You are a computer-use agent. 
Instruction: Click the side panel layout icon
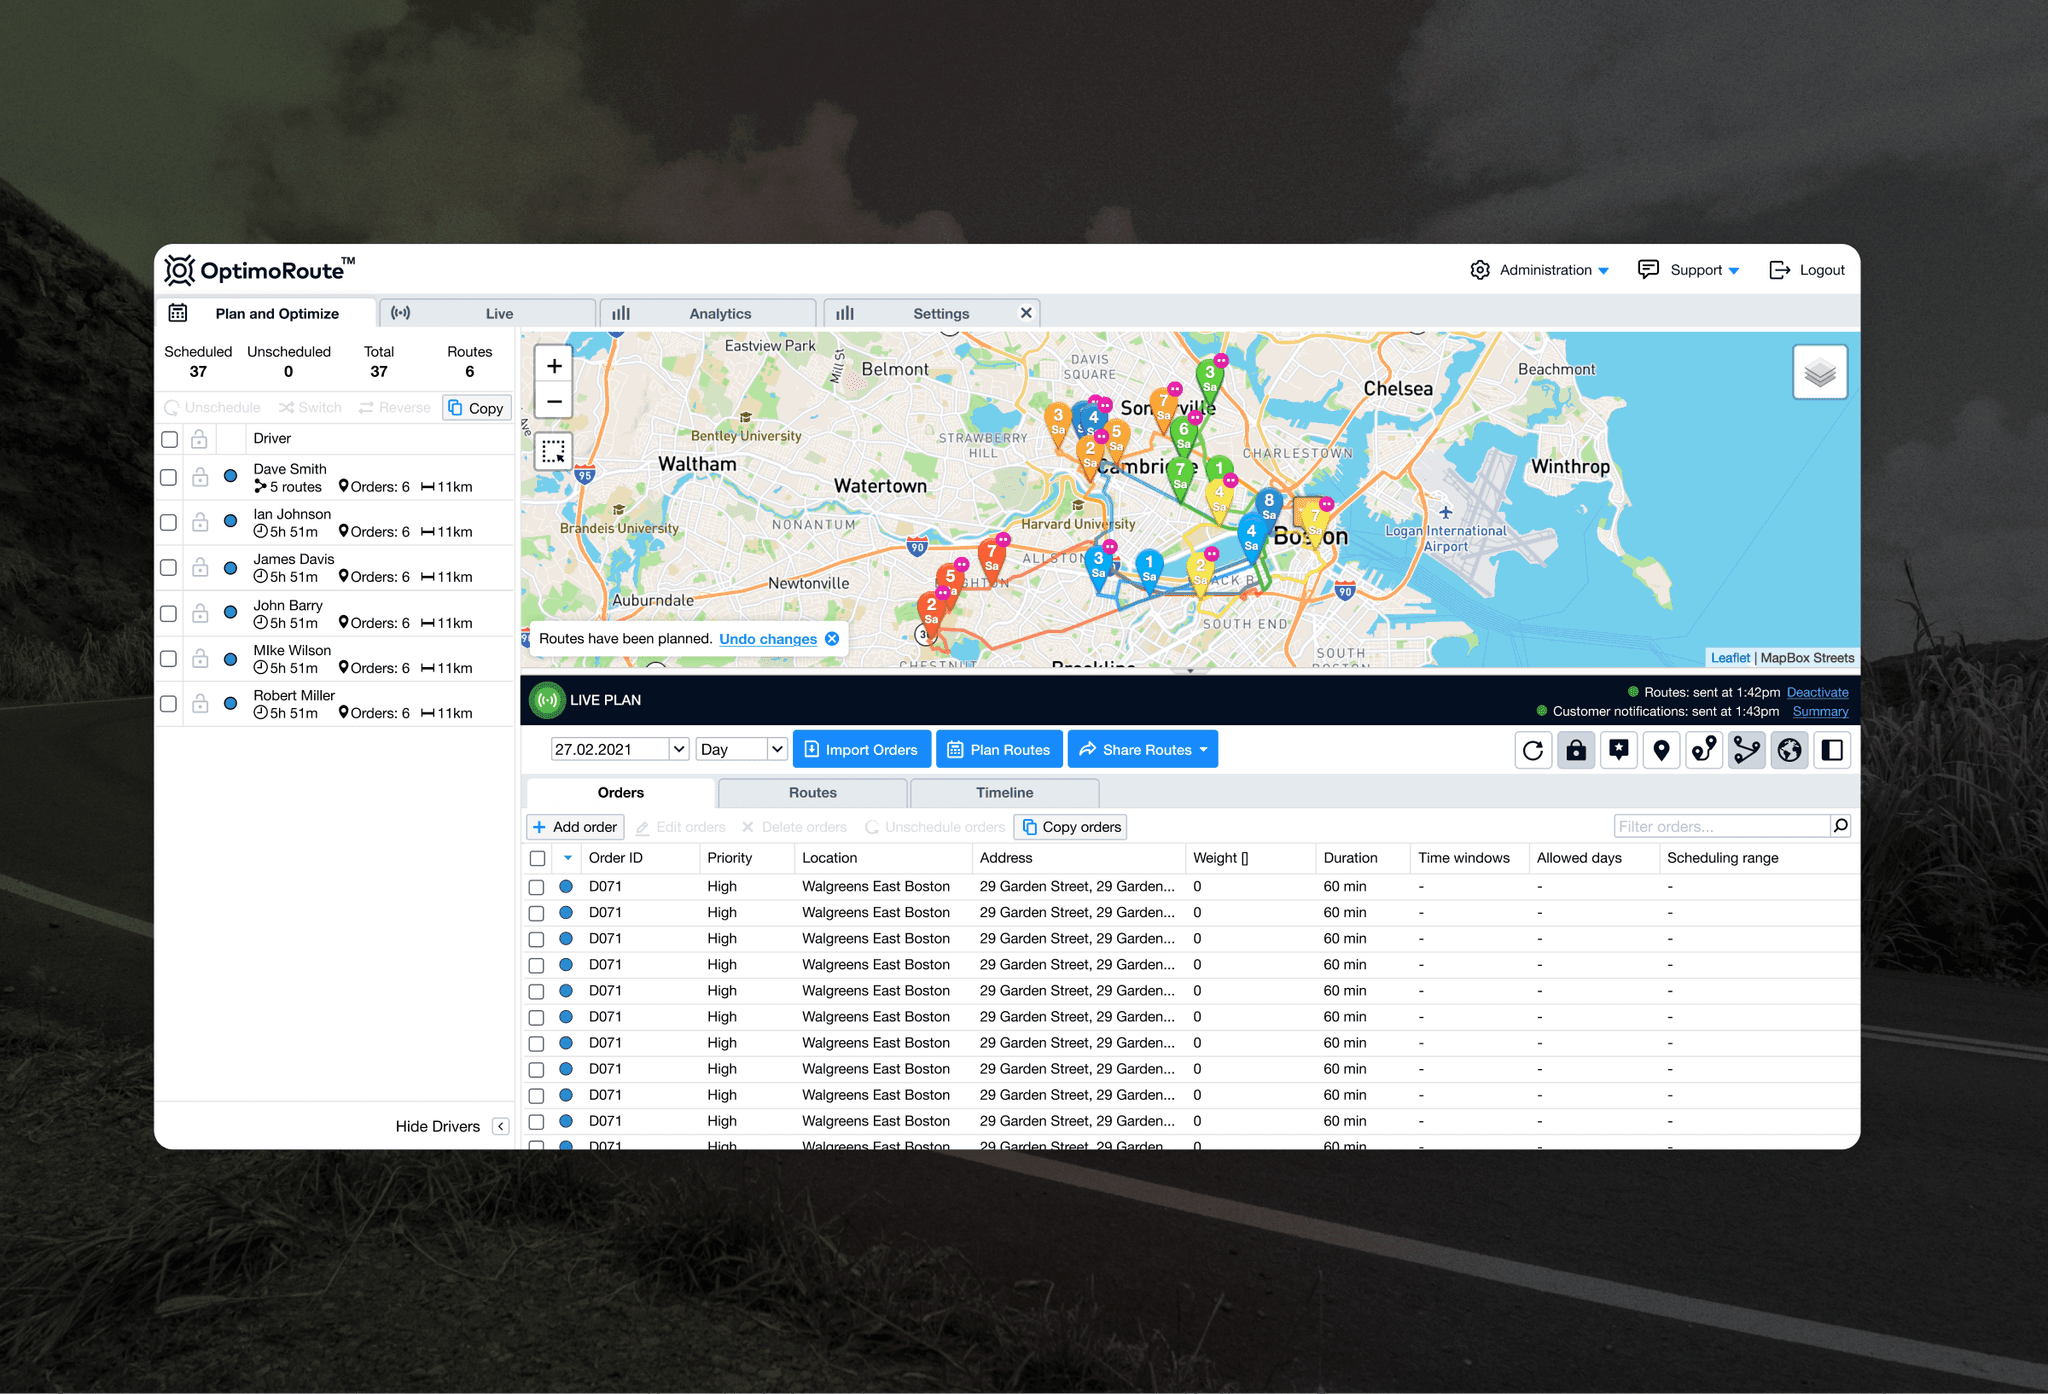pyautogui.click(x=1832, y=750)
